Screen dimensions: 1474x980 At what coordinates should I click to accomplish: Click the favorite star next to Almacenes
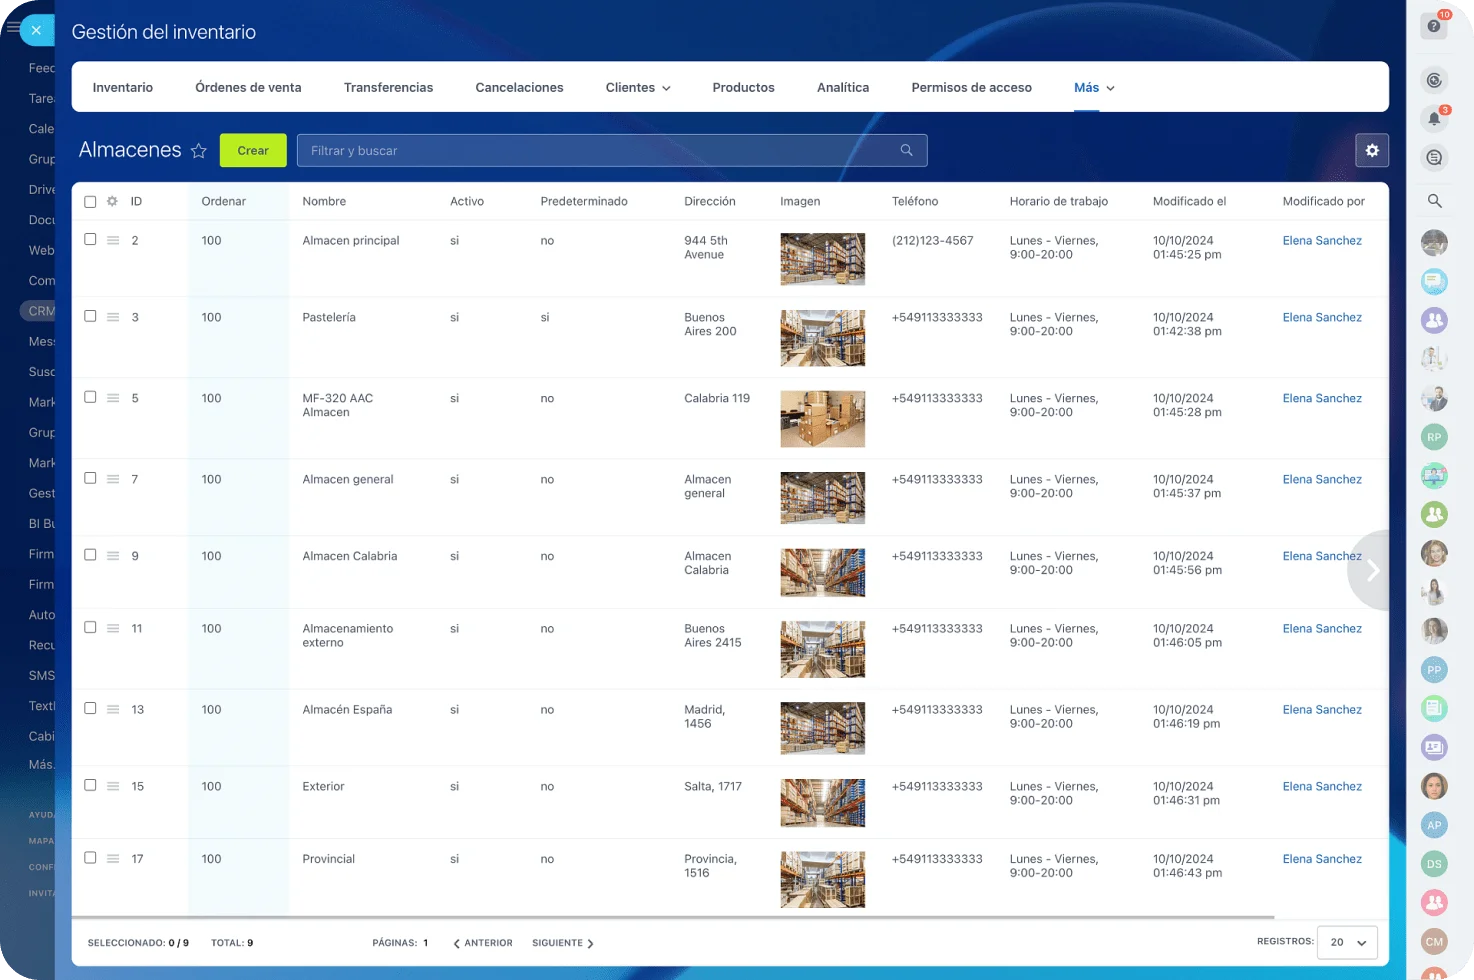coord(198,151)
